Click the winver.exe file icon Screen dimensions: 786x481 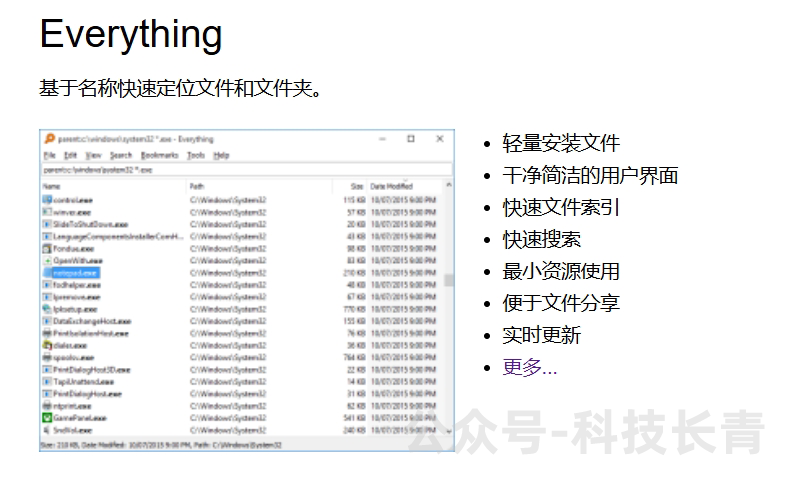click(47, 212)
